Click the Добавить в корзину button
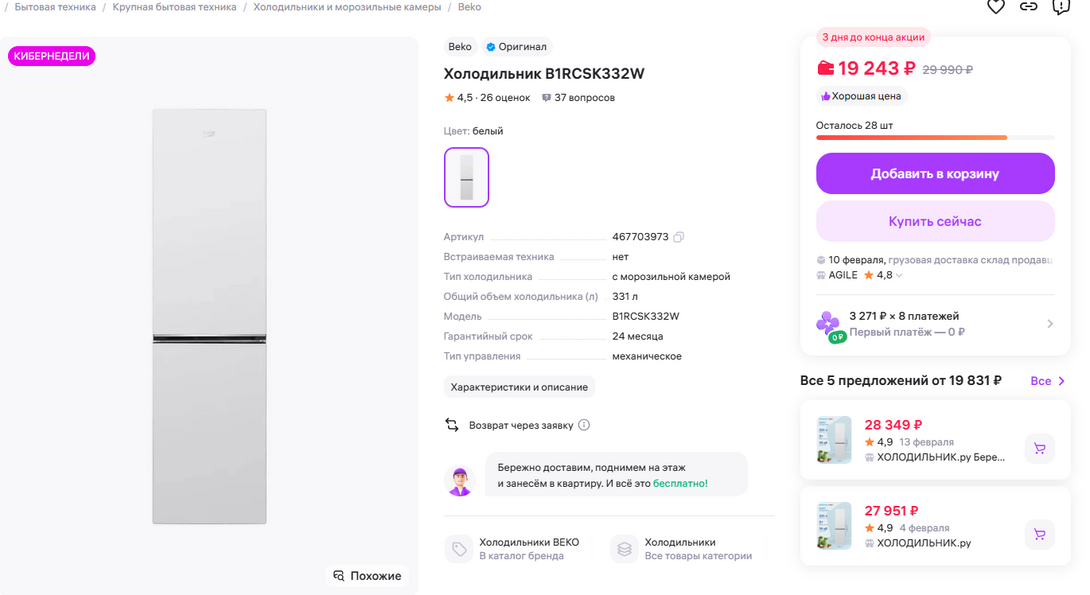This screenshot has width=1090, height=595. (x=935, y=173)
